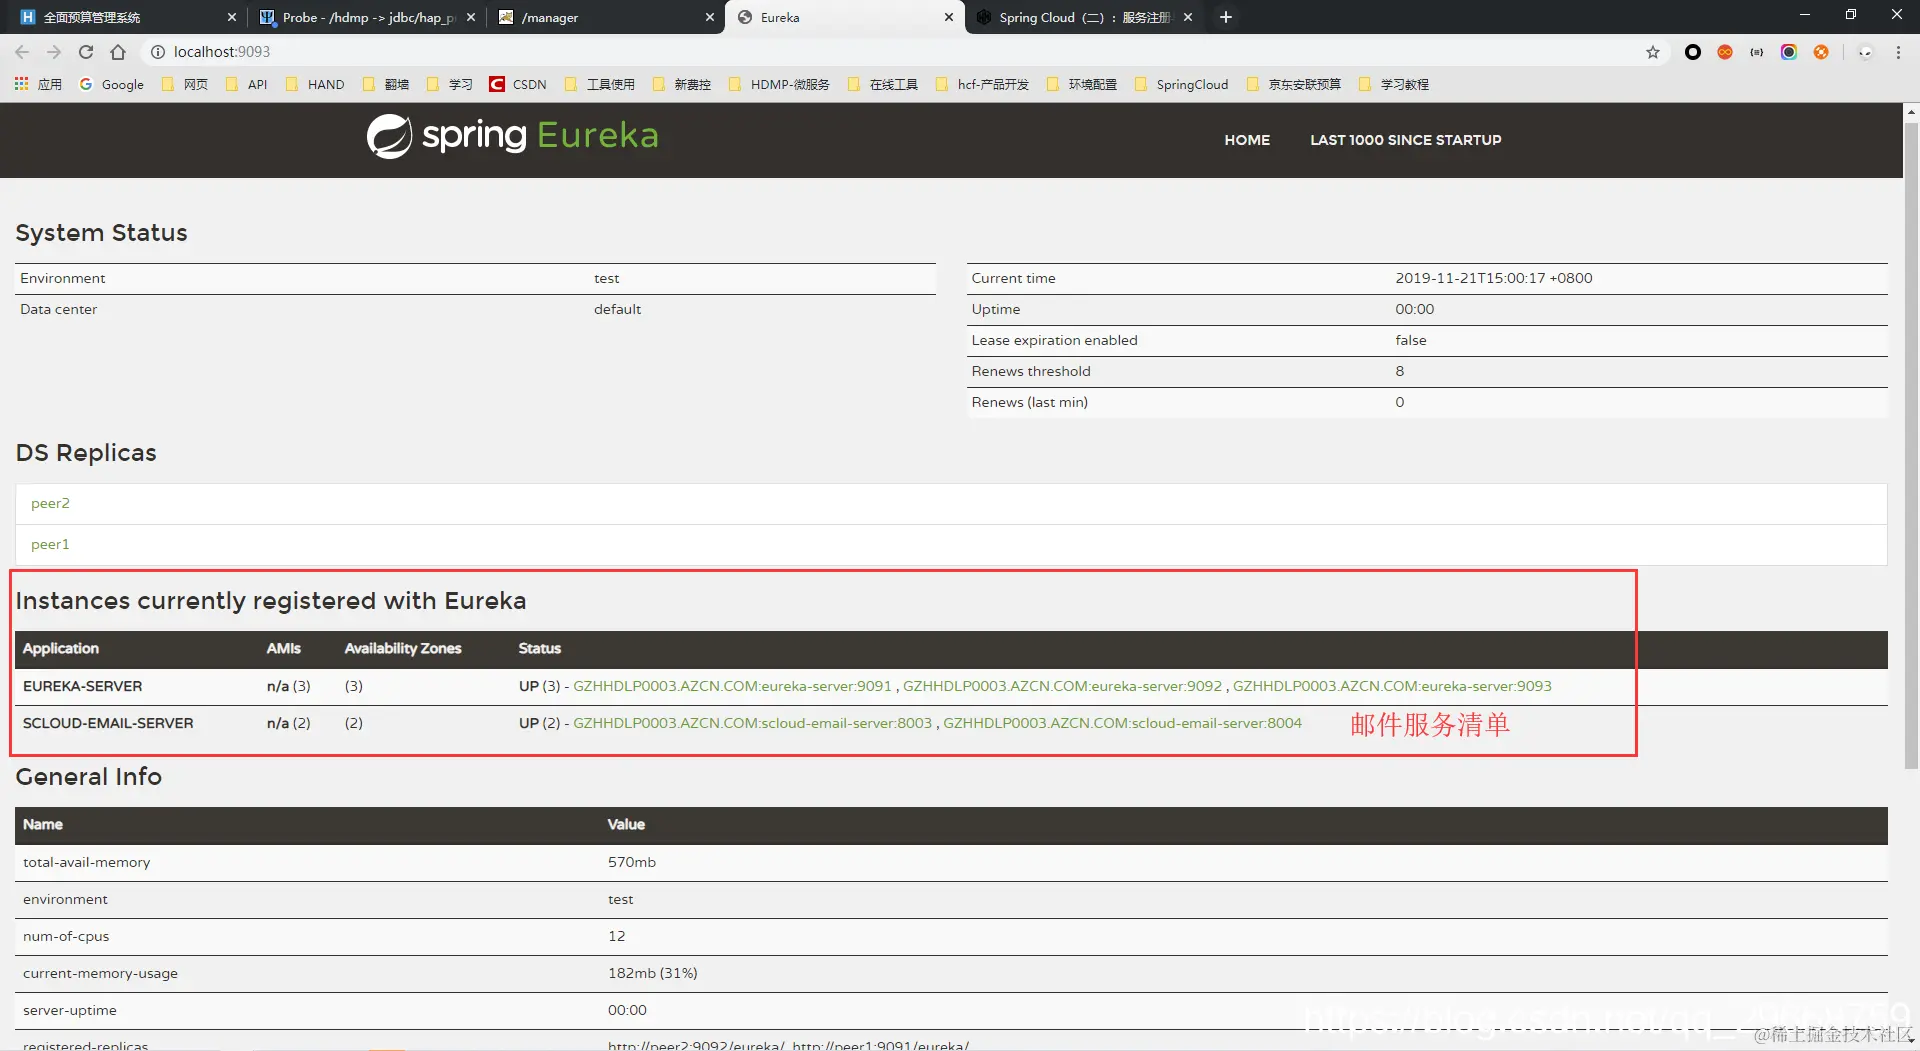Open the eureka-server:9093 instance link

coord(1392,686)
